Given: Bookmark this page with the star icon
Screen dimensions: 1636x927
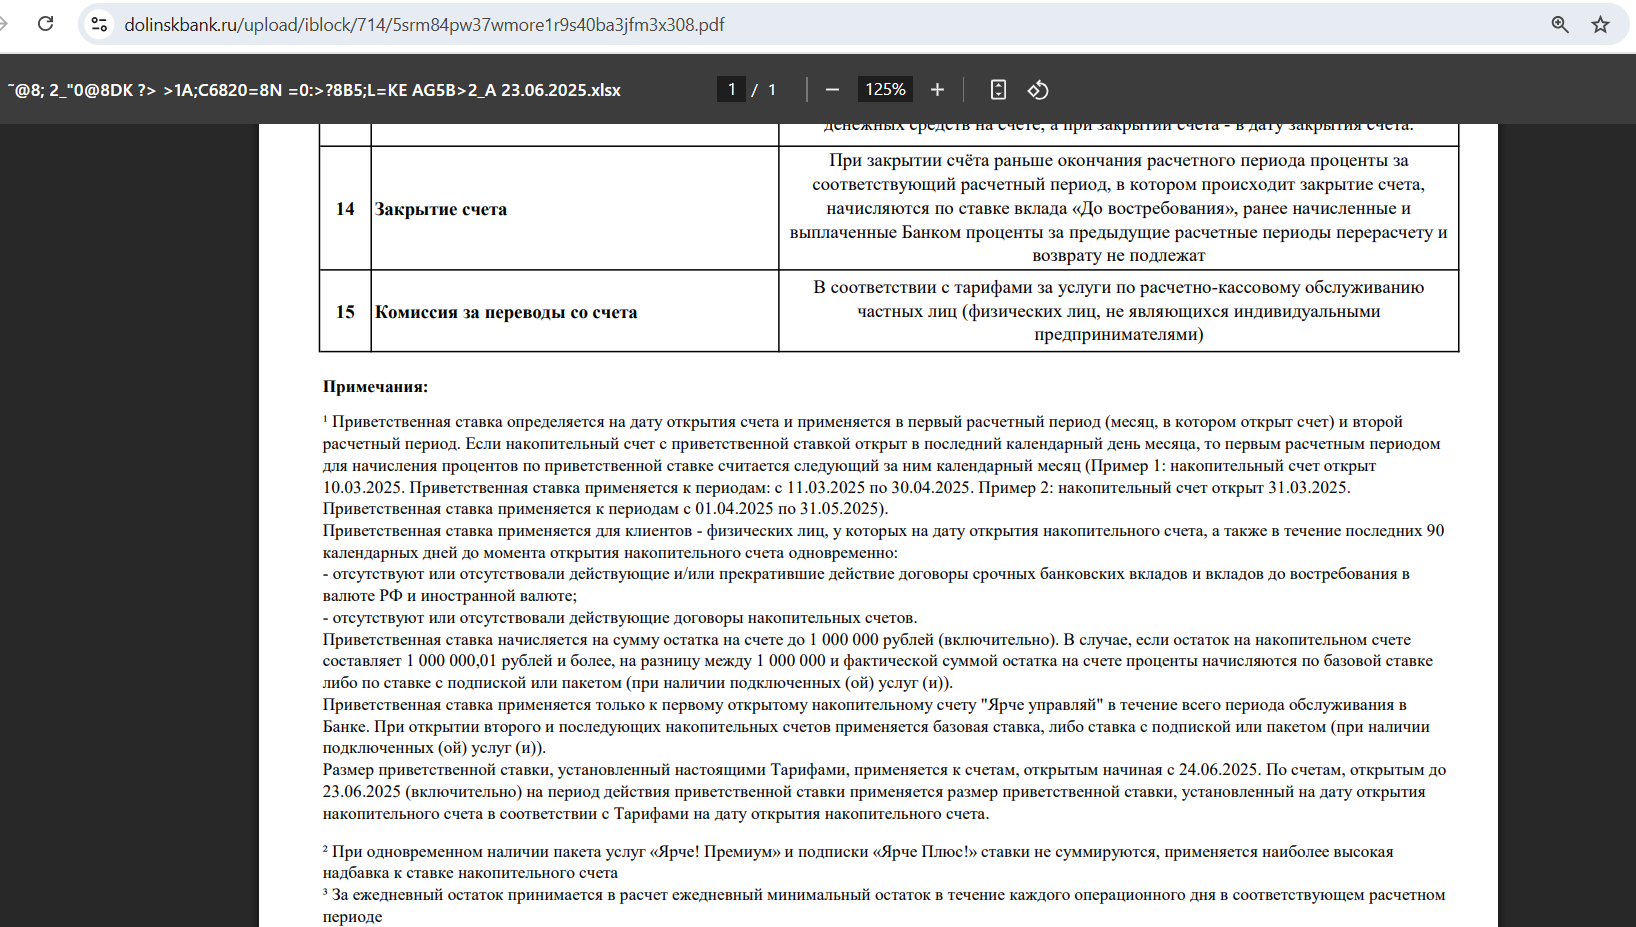Looking at the screenshot, I should (x=1601, y=24).
